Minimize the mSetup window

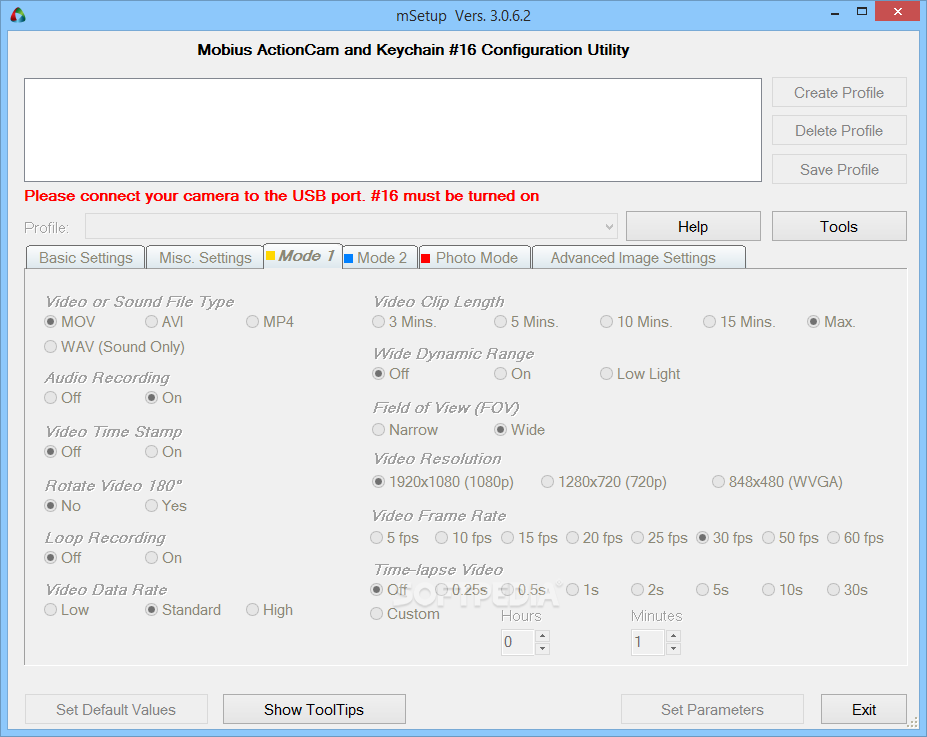835,12
